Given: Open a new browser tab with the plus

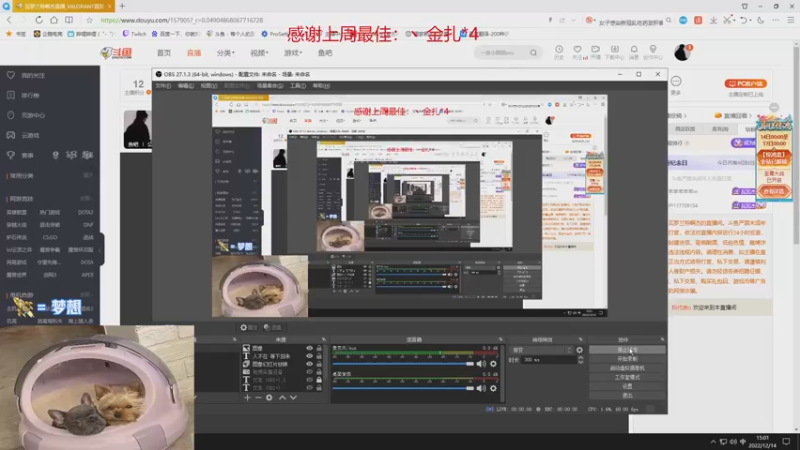Looking at the screenshot, I should [122, 6].
